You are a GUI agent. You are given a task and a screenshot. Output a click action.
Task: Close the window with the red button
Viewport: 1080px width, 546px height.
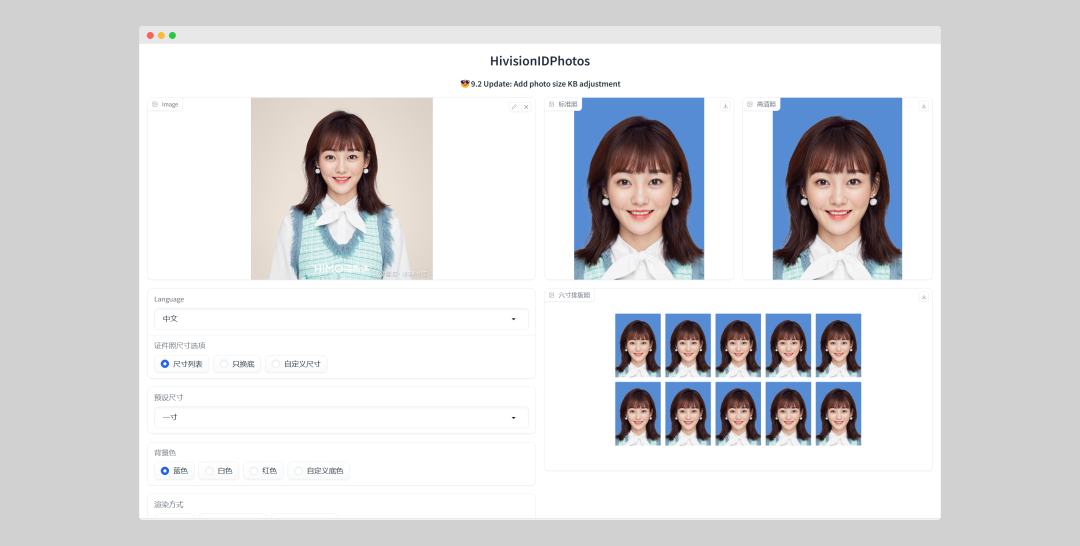coord(150,35)
